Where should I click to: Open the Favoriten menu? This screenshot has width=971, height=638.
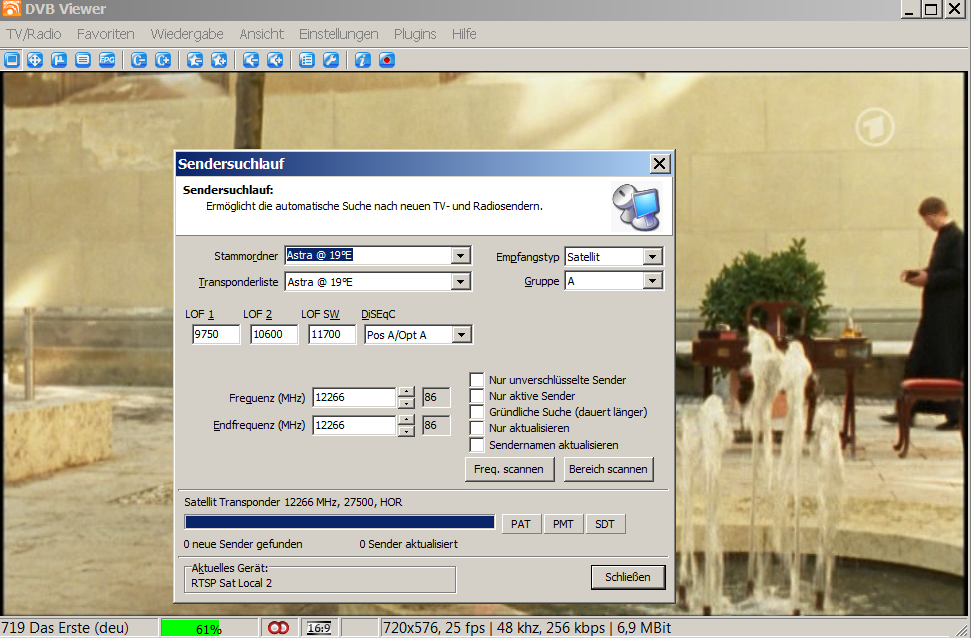(105, 34)
